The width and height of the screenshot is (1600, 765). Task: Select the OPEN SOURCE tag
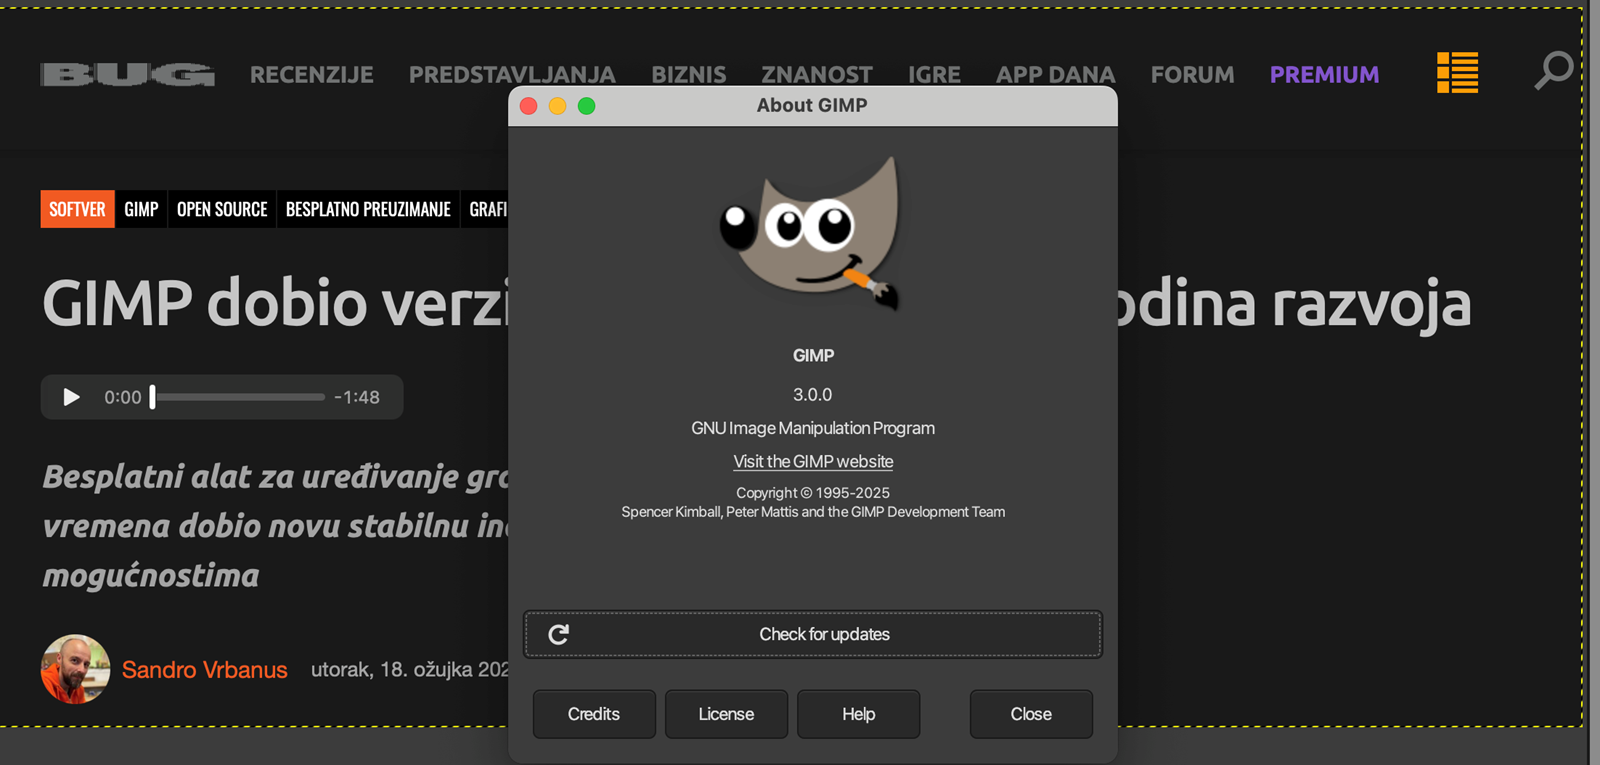click(x=222, y=209)
